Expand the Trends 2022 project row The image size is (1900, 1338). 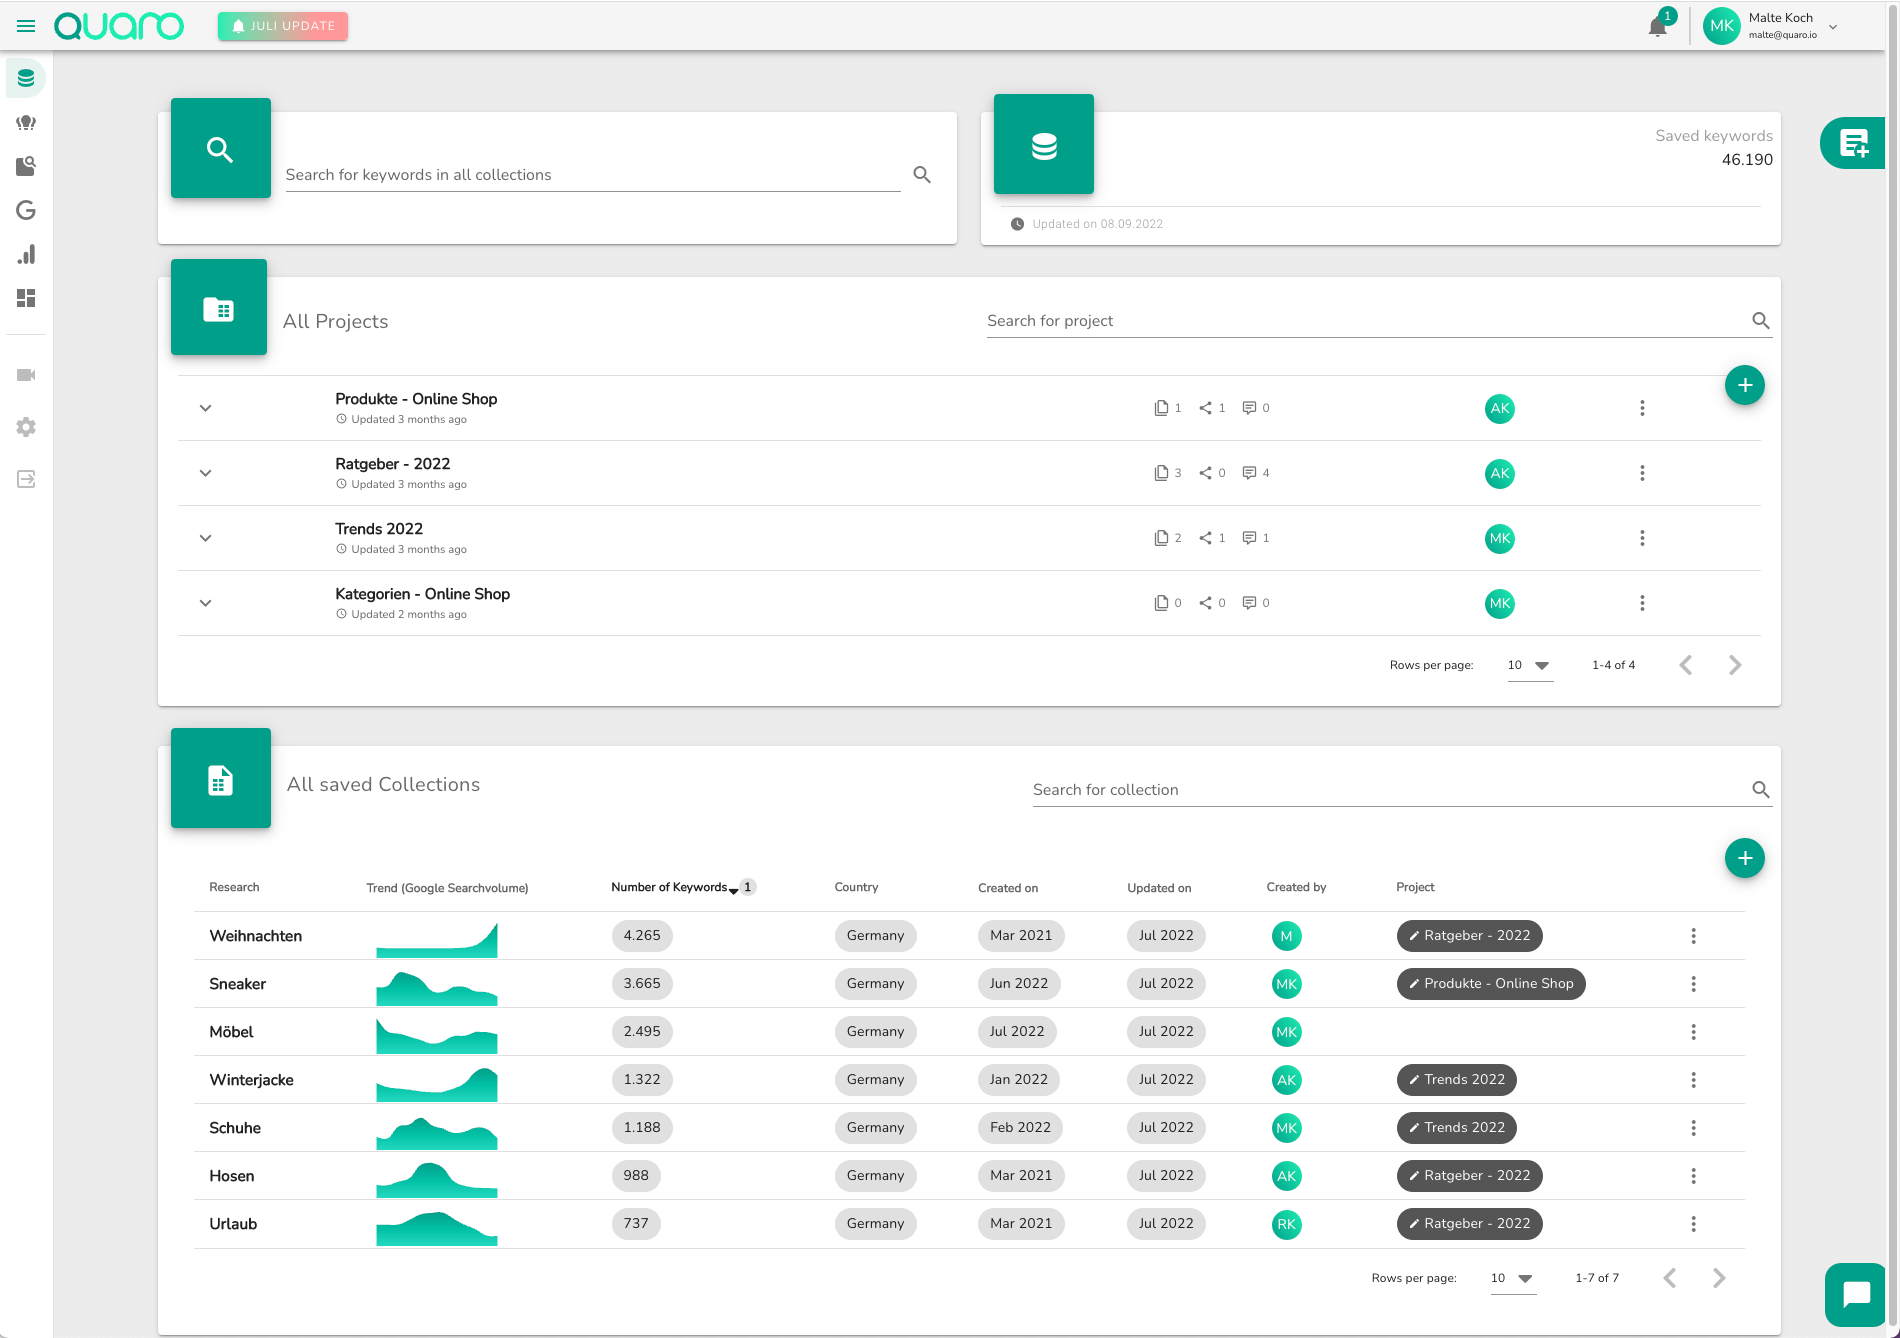click(x=205, y=538)
